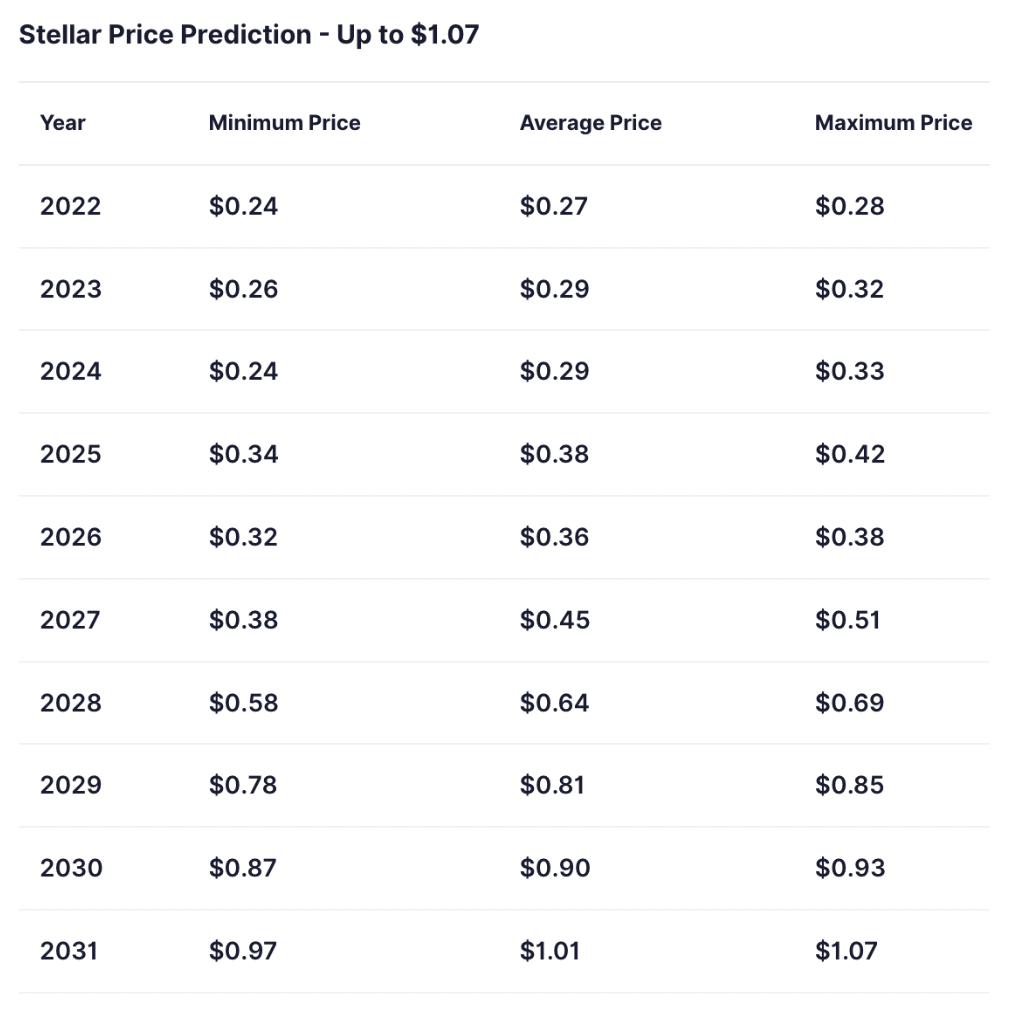This screenshot has height=1020, width=1020.
Task: Click the Minimum Price column header
Action: (x=284, y=123)
